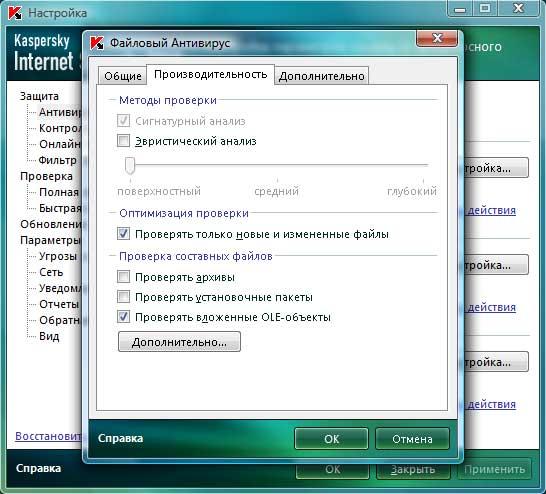
Task: Select Угрозы in the settings tree
Action: (x=58, y=256)
